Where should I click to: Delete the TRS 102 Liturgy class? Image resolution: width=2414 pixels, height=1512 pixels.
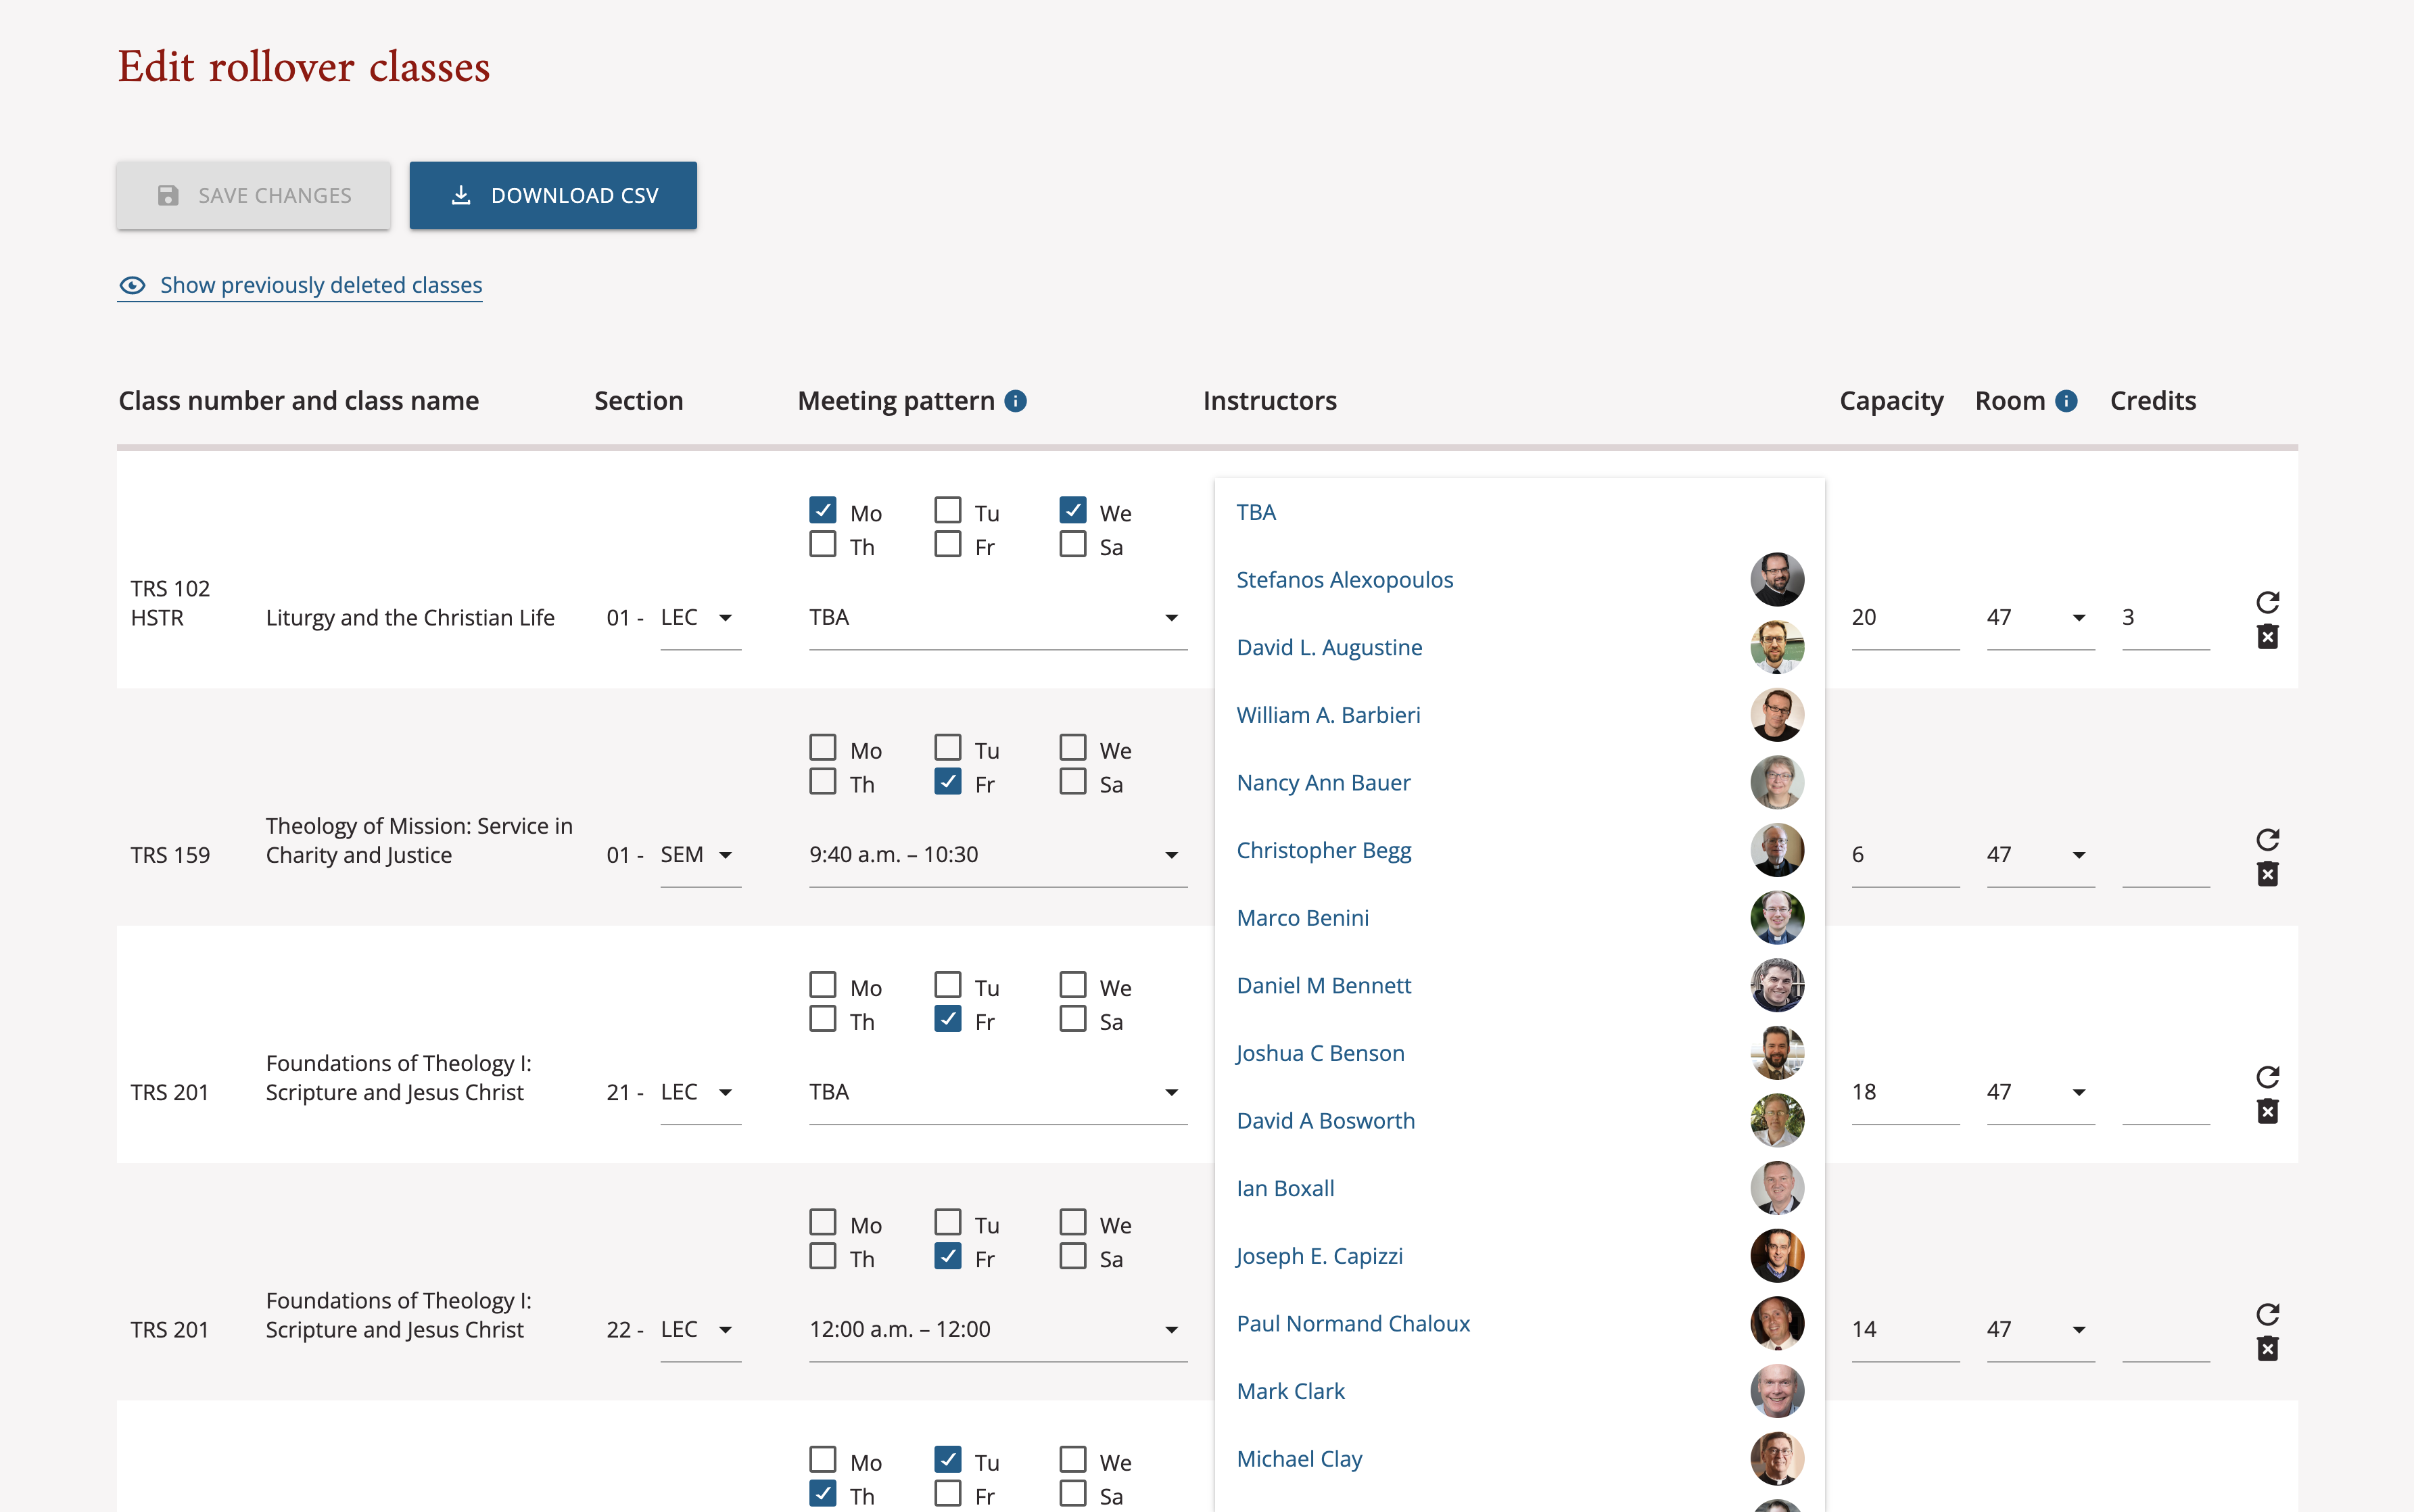pos(2267,637)
